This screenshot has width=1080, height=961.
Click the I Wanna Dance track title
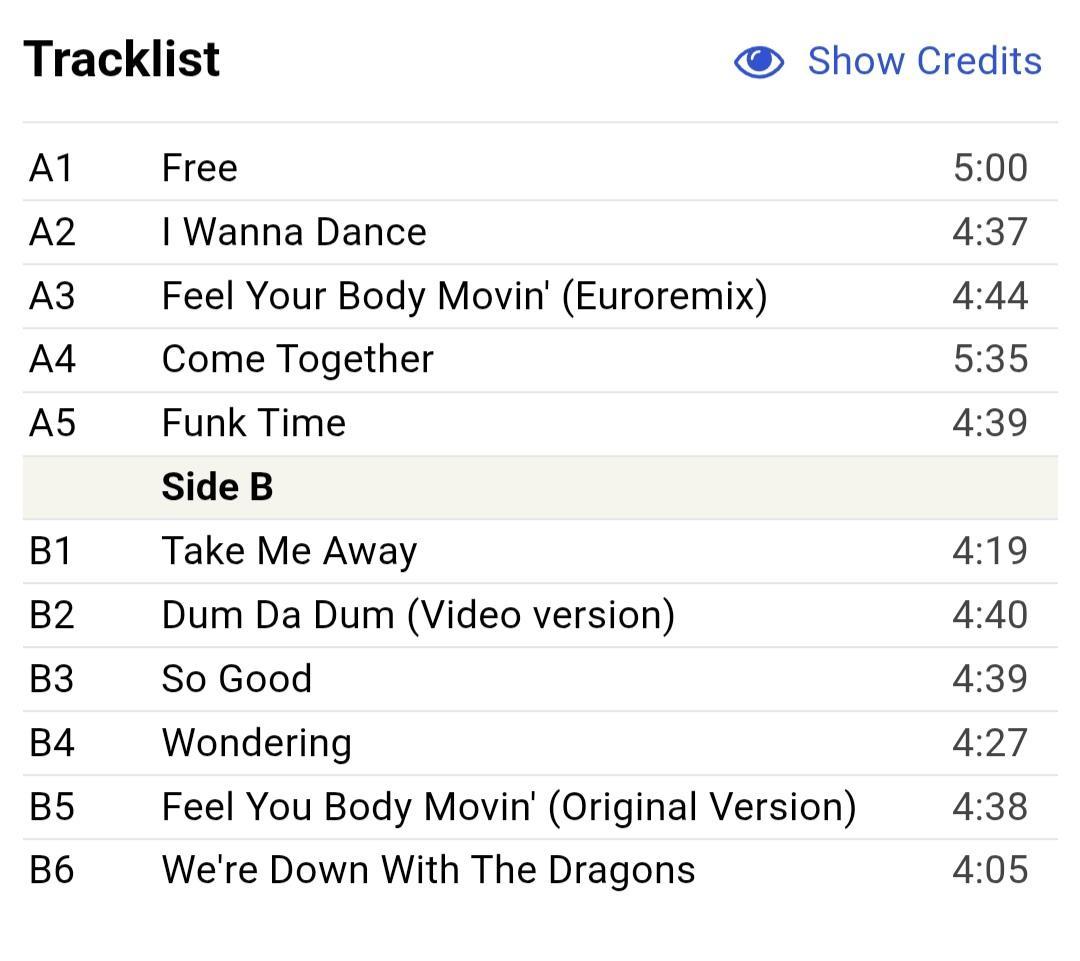pos(294,232)
